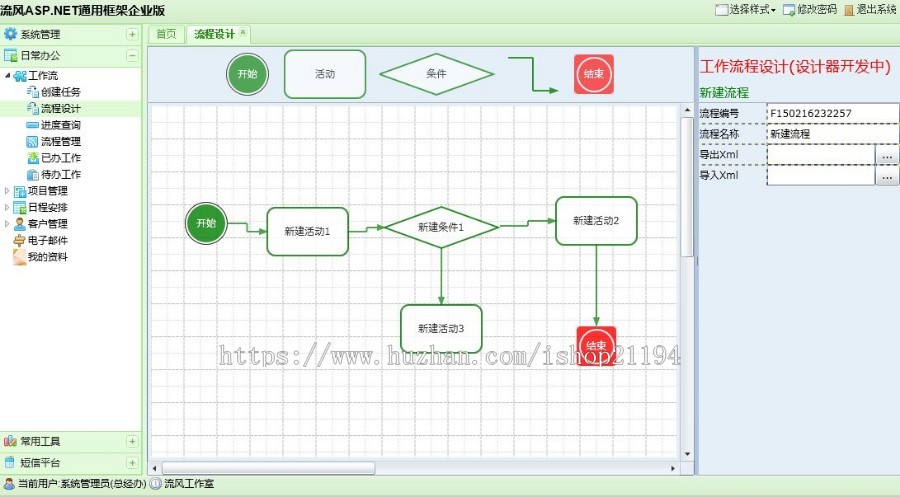This screenshot has width=900, height=497.
Task: Click 退出系统 to log out
Action: (870, 9)
